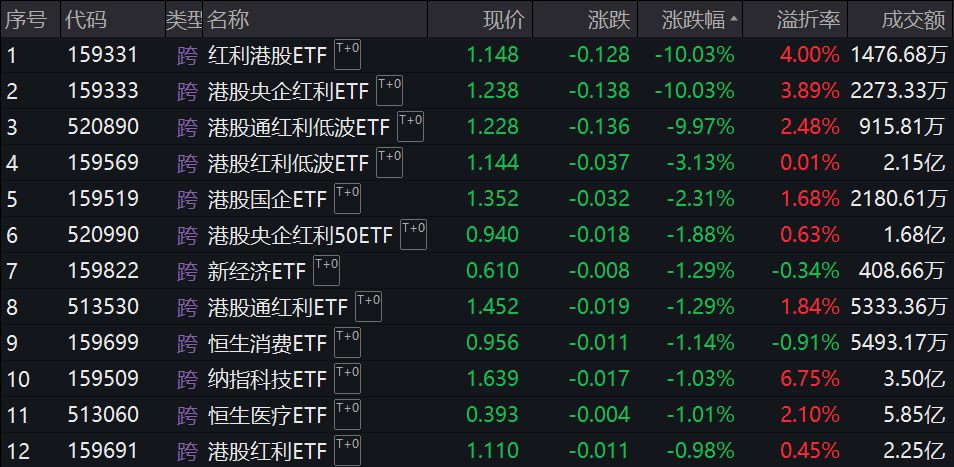Sort the list by the 溢折率 column header
Image resolution: width=954 pixels, height=467 pixels.
[807, 19]
